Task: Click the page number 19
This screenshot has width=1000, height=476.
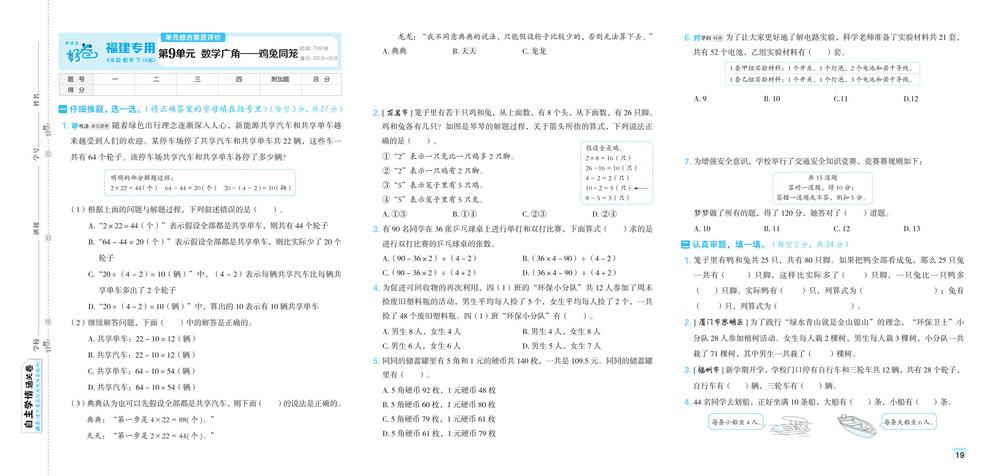Action: 959,454
